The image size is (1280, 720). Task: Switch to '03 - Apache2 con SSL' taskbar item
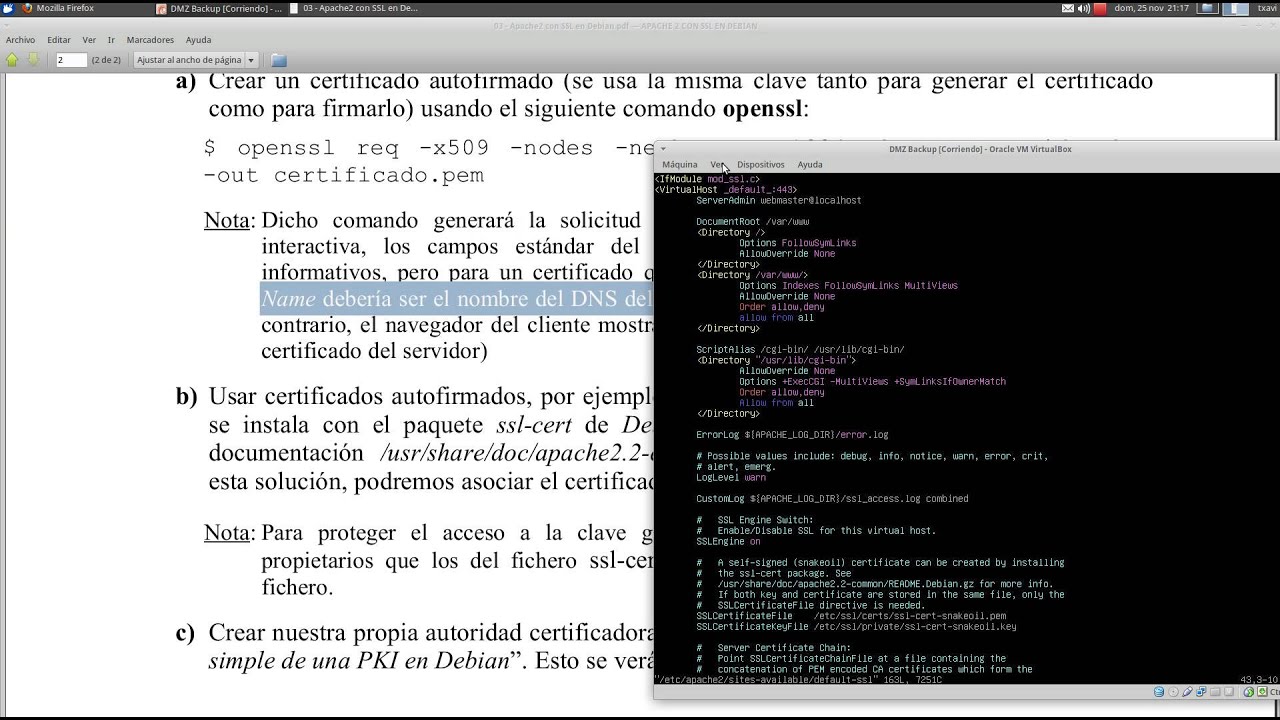(353, 8)
